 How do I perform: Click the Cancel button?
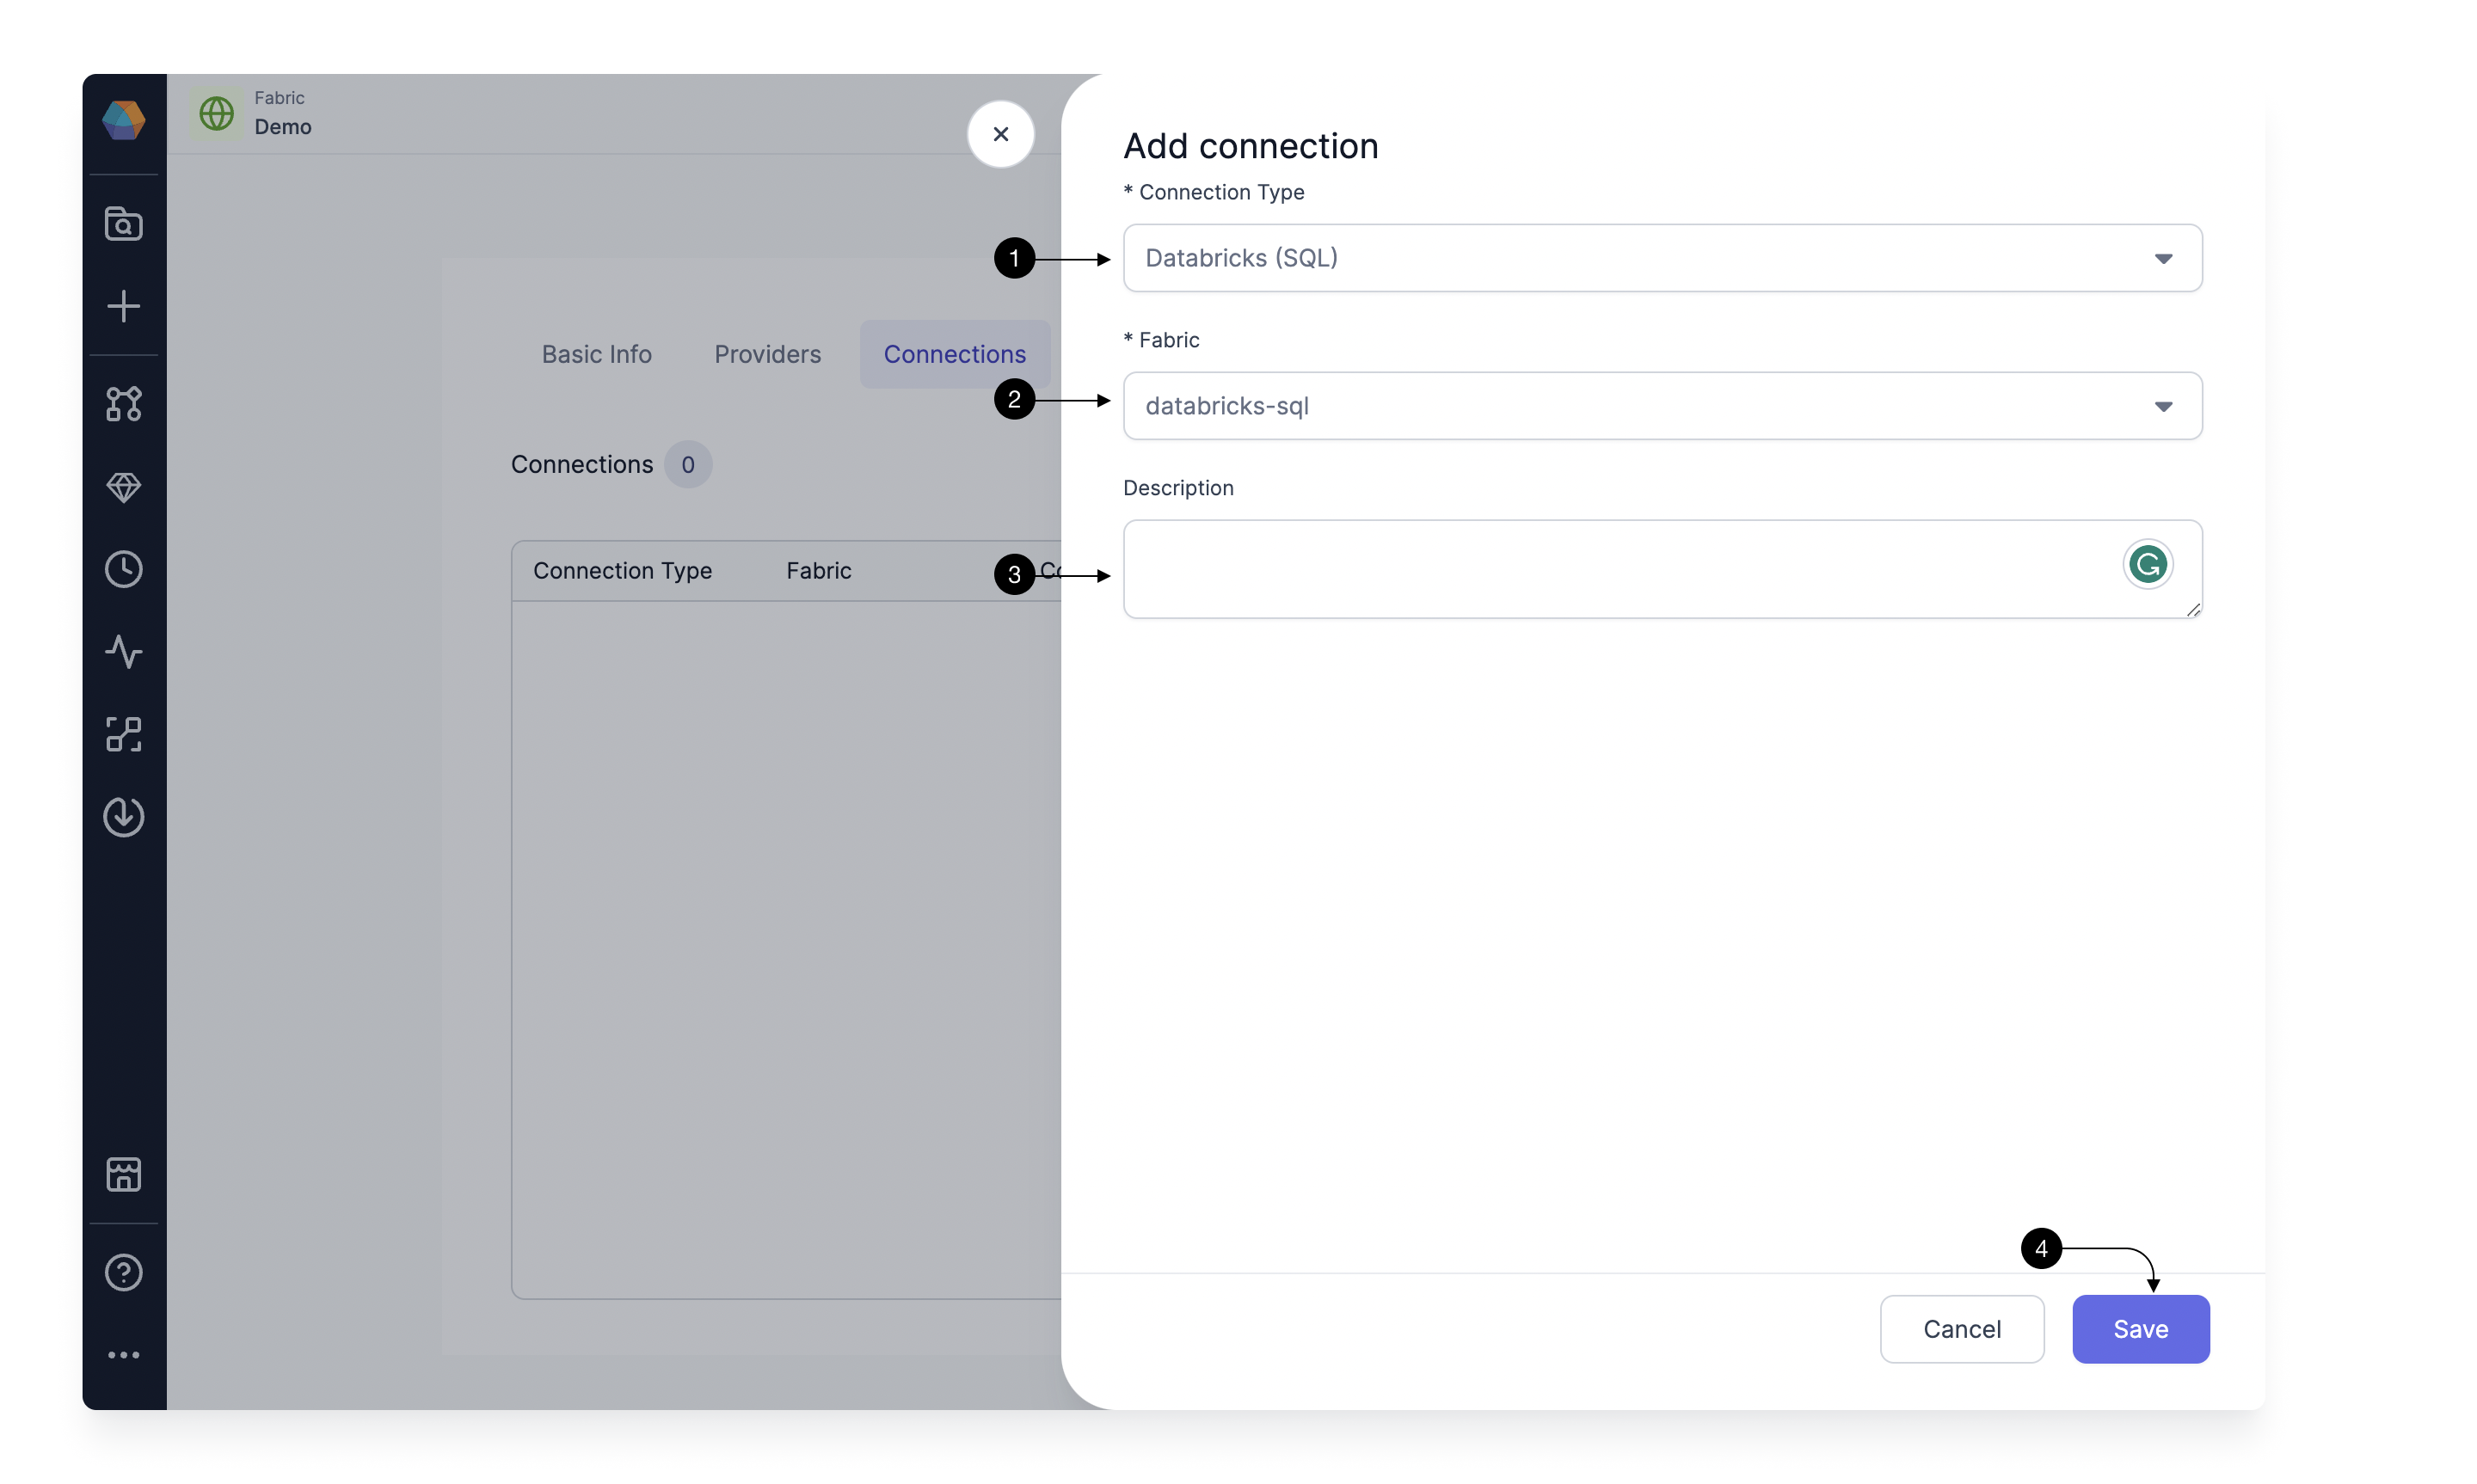1961,1329
